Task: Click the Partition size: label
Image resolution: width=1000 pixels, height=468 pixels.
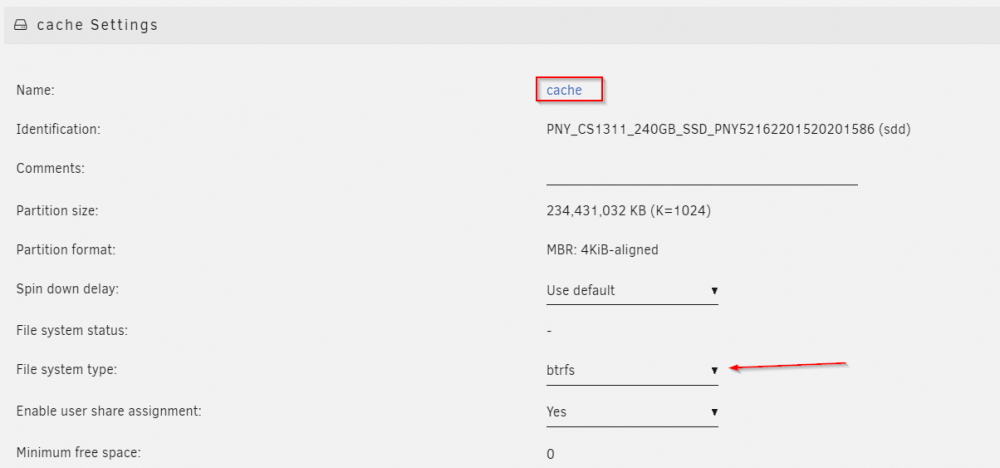Action: [57, 210]
